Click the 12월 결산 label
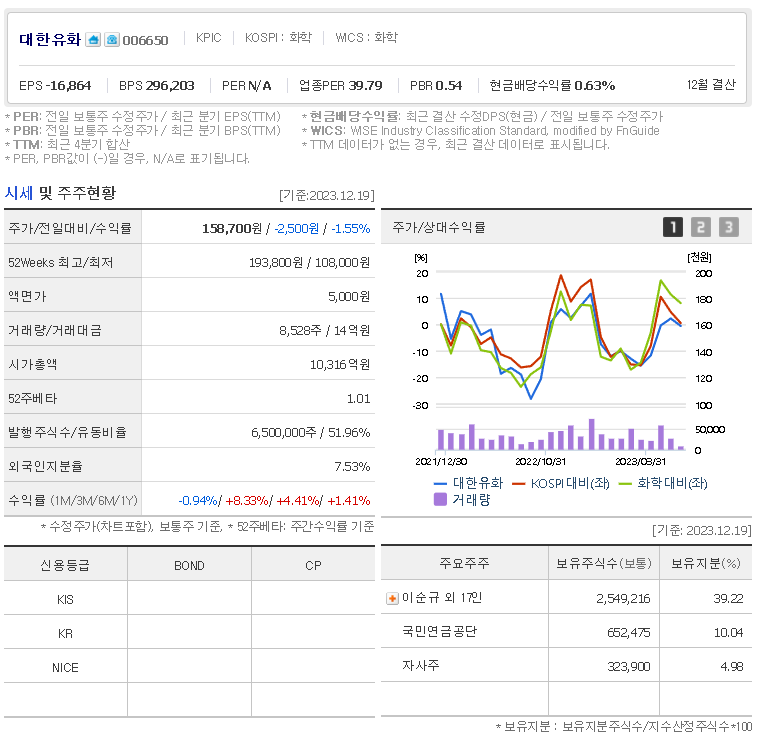760x739 pixels. [x=711, y=85]
